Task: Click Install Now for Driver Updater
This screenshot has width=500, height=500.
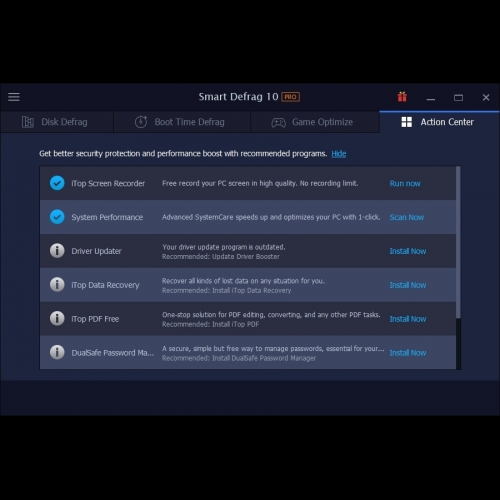Action: click(408, 251)
